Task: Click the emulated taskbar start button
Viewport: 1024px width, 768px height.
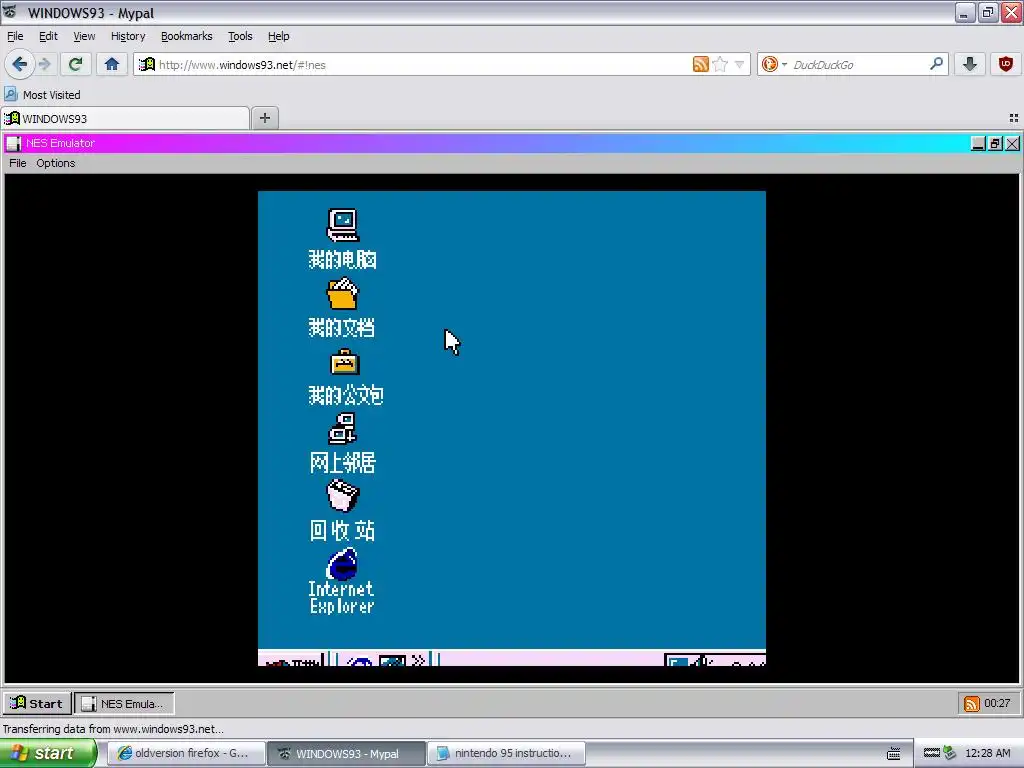Action: pos(292,658)
